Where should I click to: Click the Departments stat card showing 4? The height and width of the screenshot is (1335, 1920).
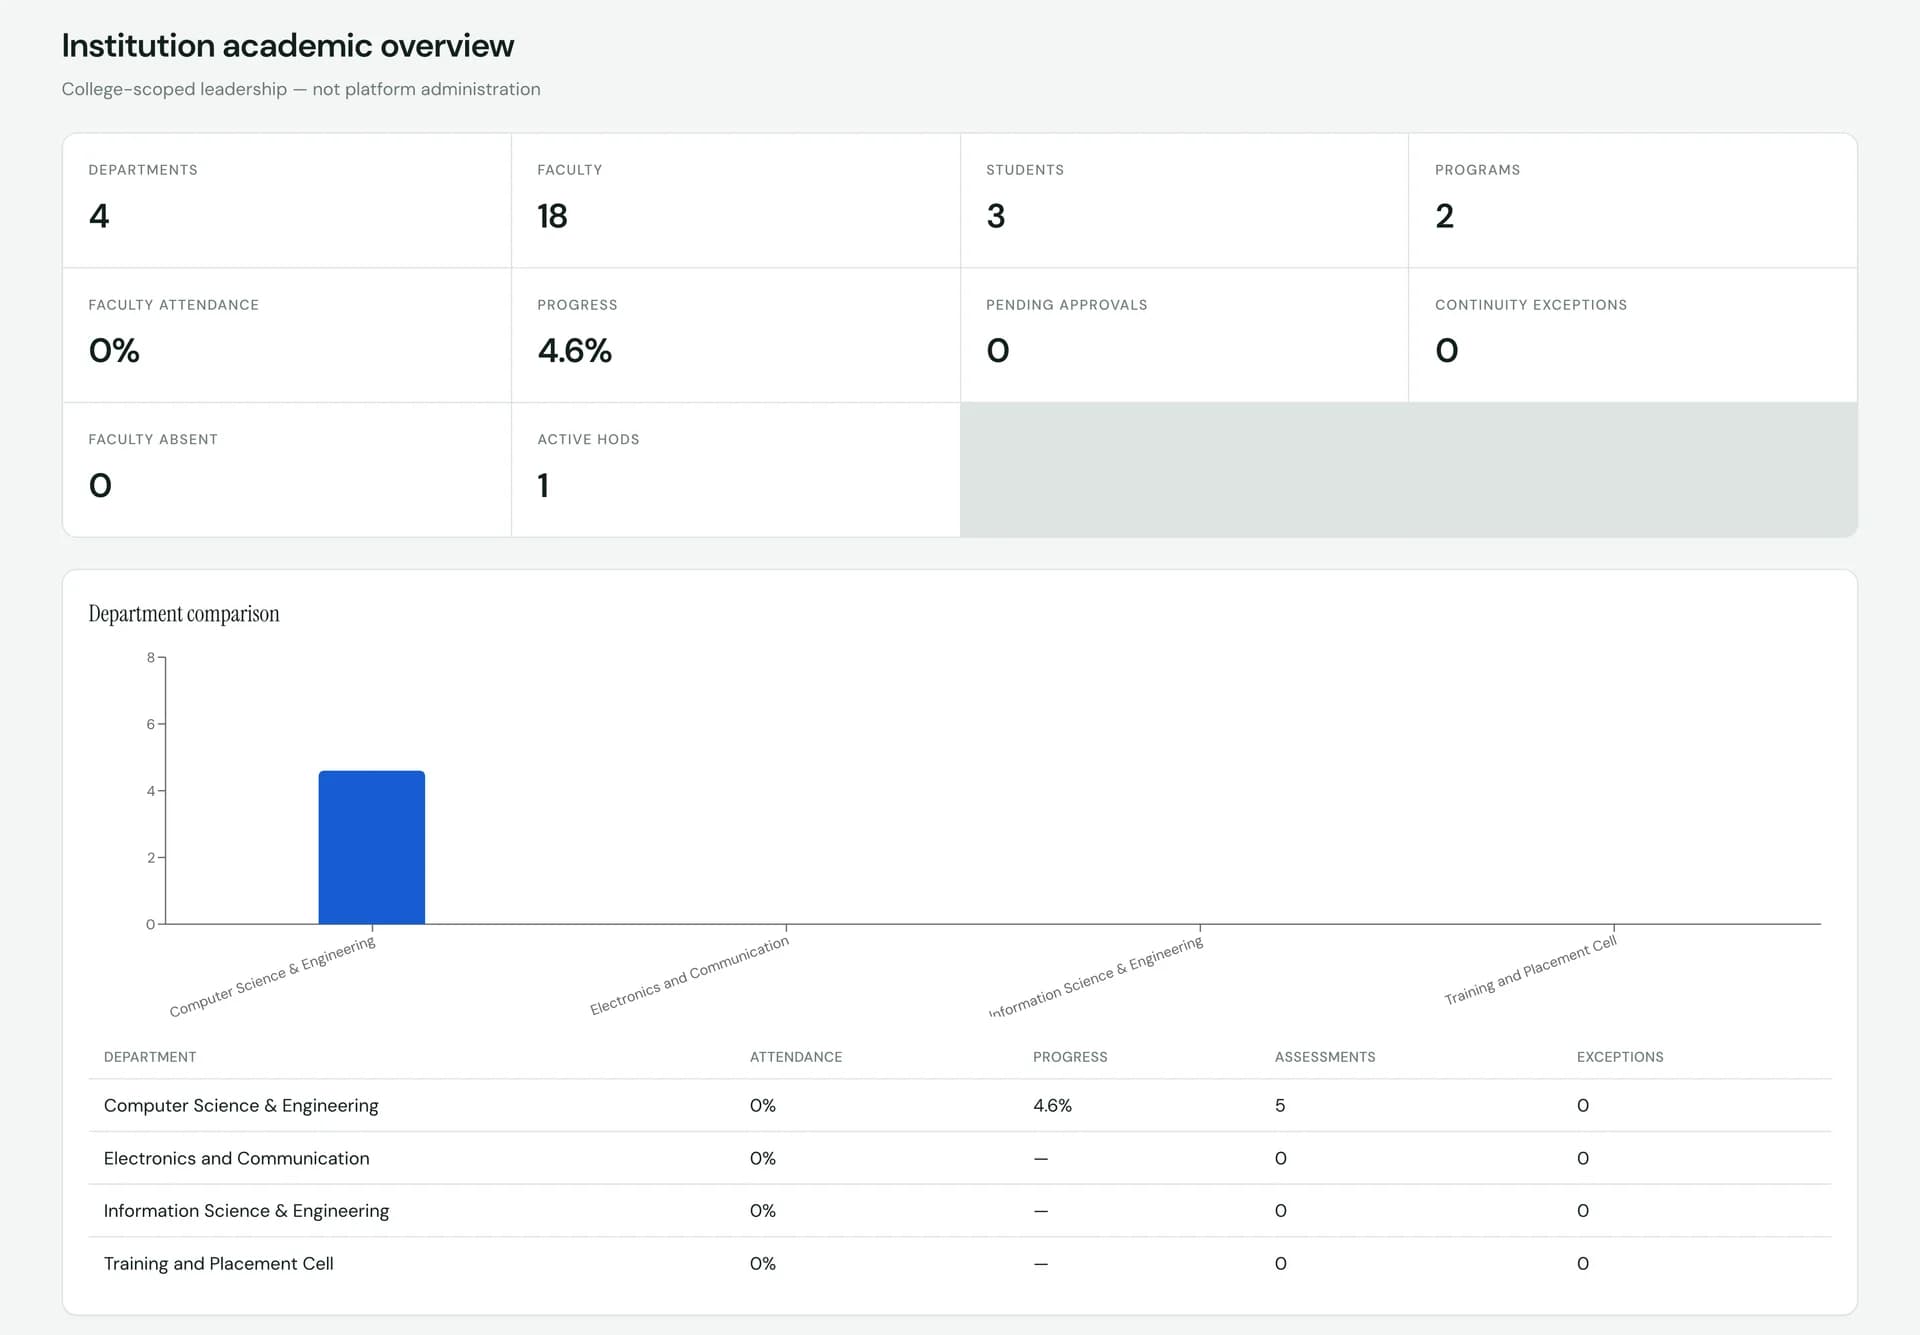(287, 200)
